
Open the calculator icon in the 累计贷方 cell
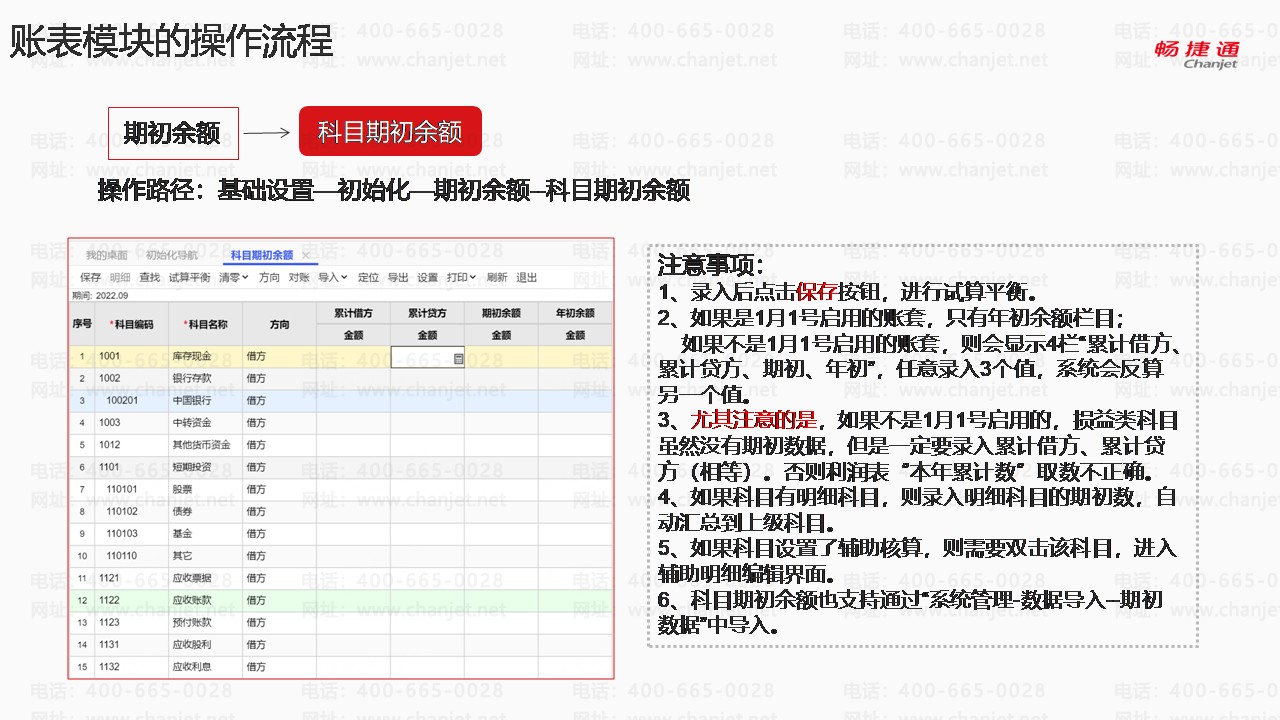click(x=458, y=357)
